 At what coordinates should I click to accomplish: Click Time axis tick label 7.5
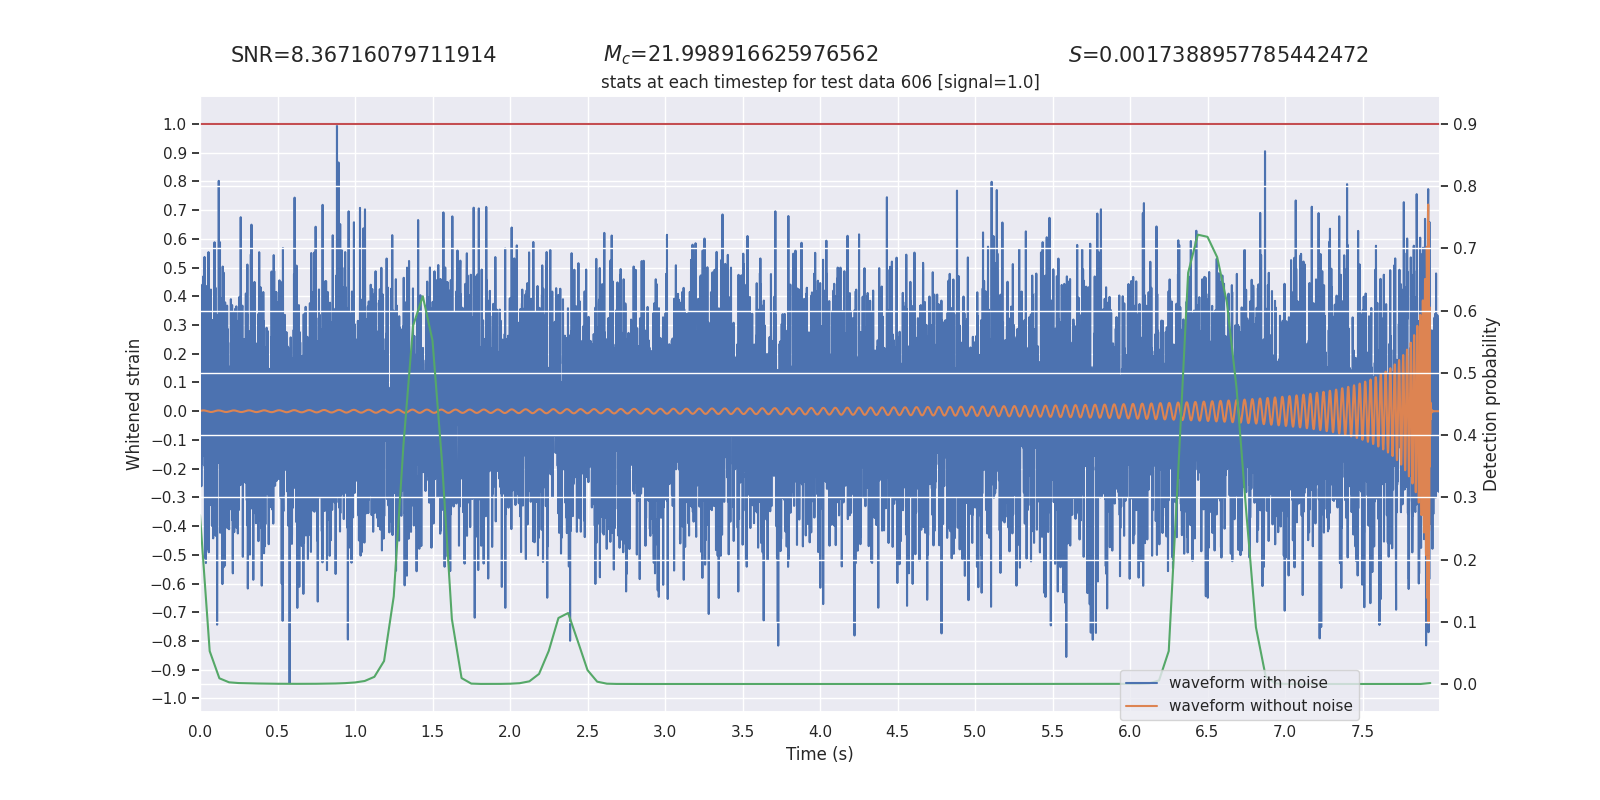pyautogui.click(x=1362, y=732)
